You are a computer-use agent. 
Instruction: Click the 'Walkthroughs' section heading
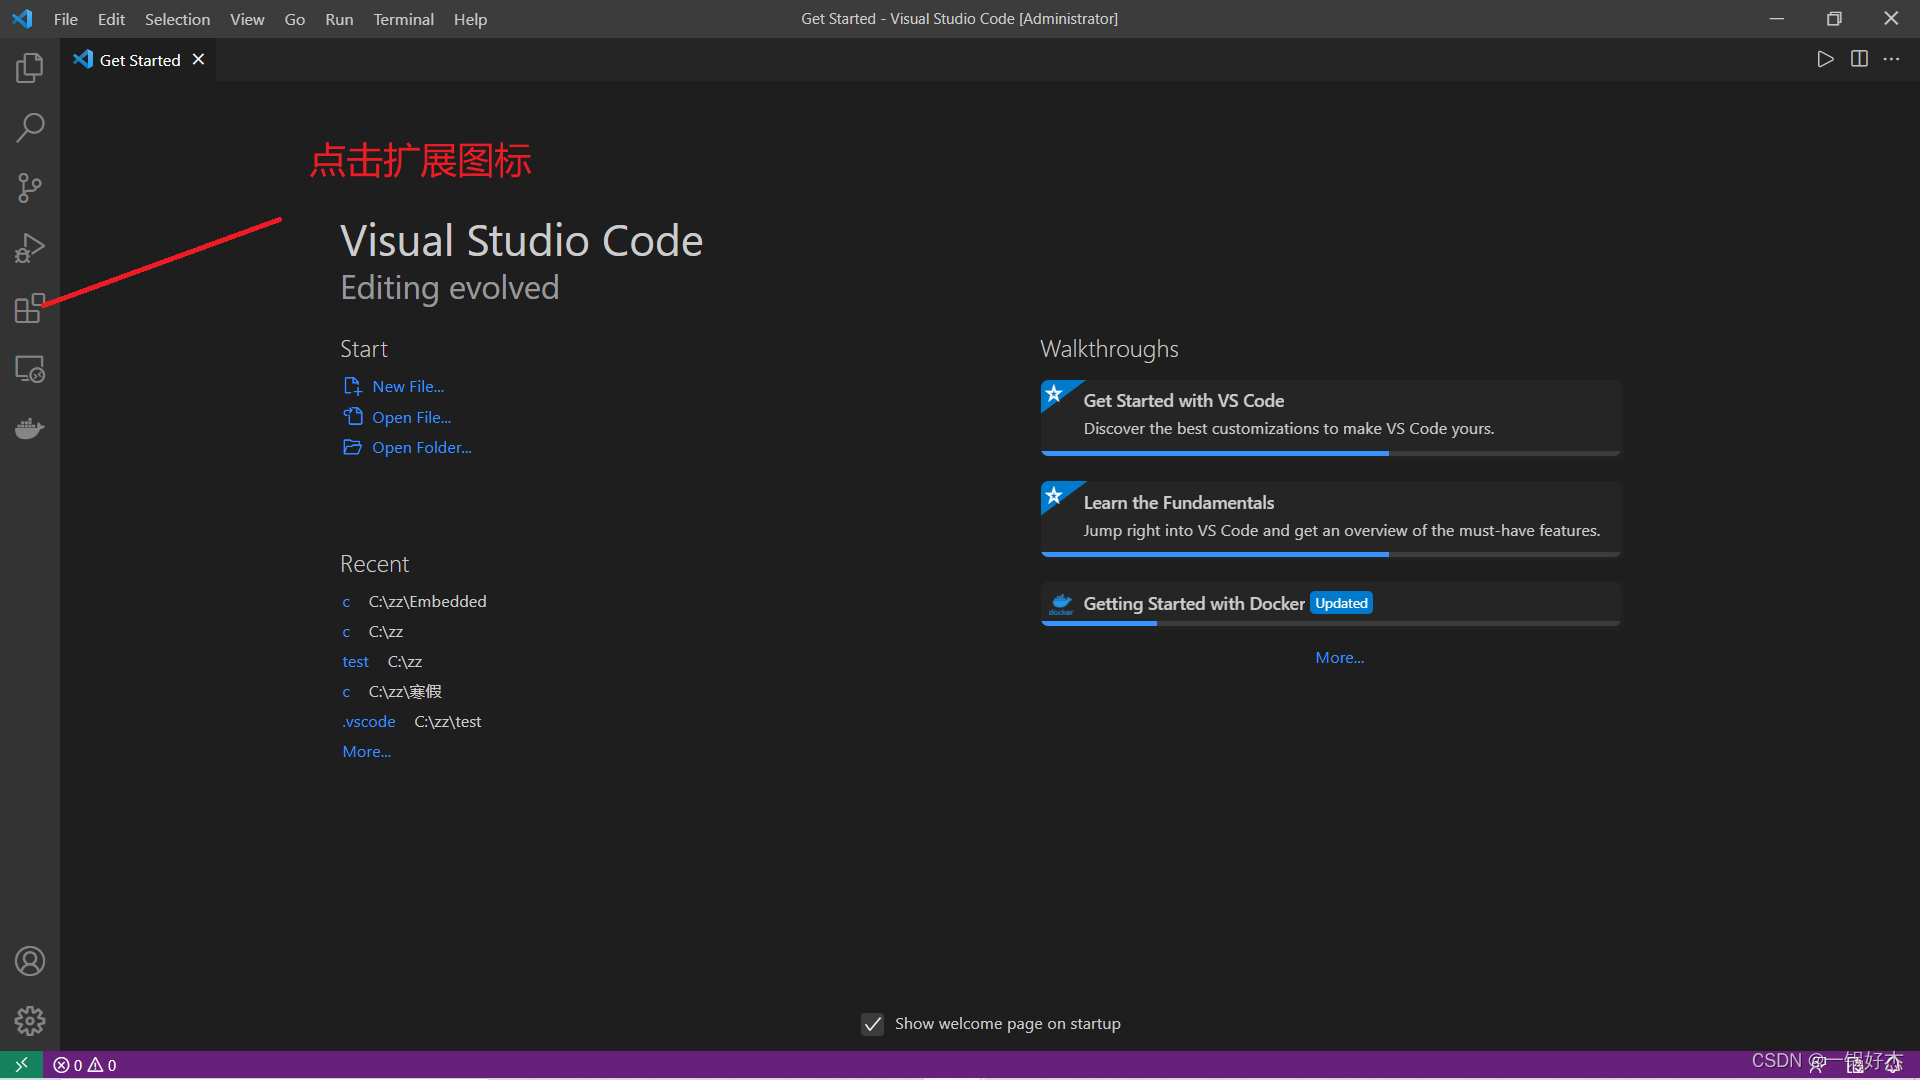1109,348
